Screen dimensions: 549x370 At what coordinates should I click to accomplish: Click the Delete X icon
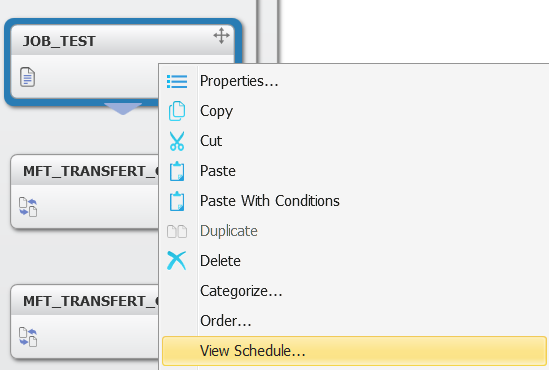(x=176, y=261)
